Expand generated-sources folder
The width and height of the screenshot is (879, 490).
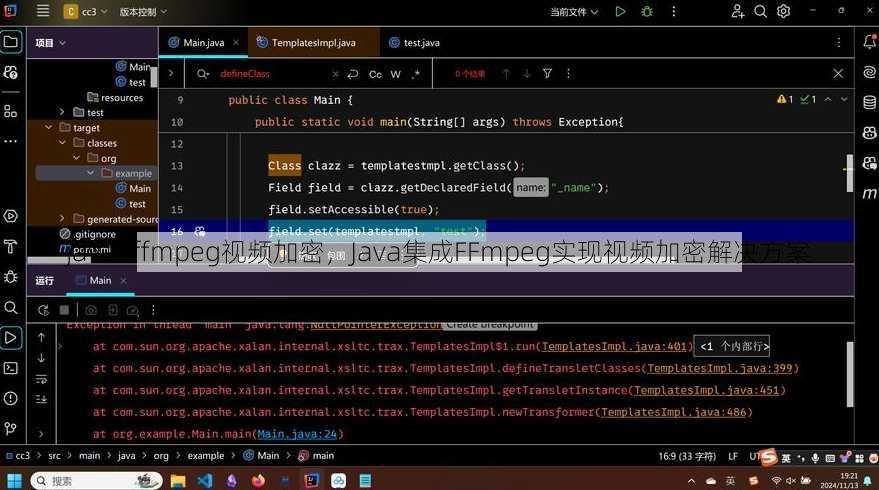coord(62,219)
